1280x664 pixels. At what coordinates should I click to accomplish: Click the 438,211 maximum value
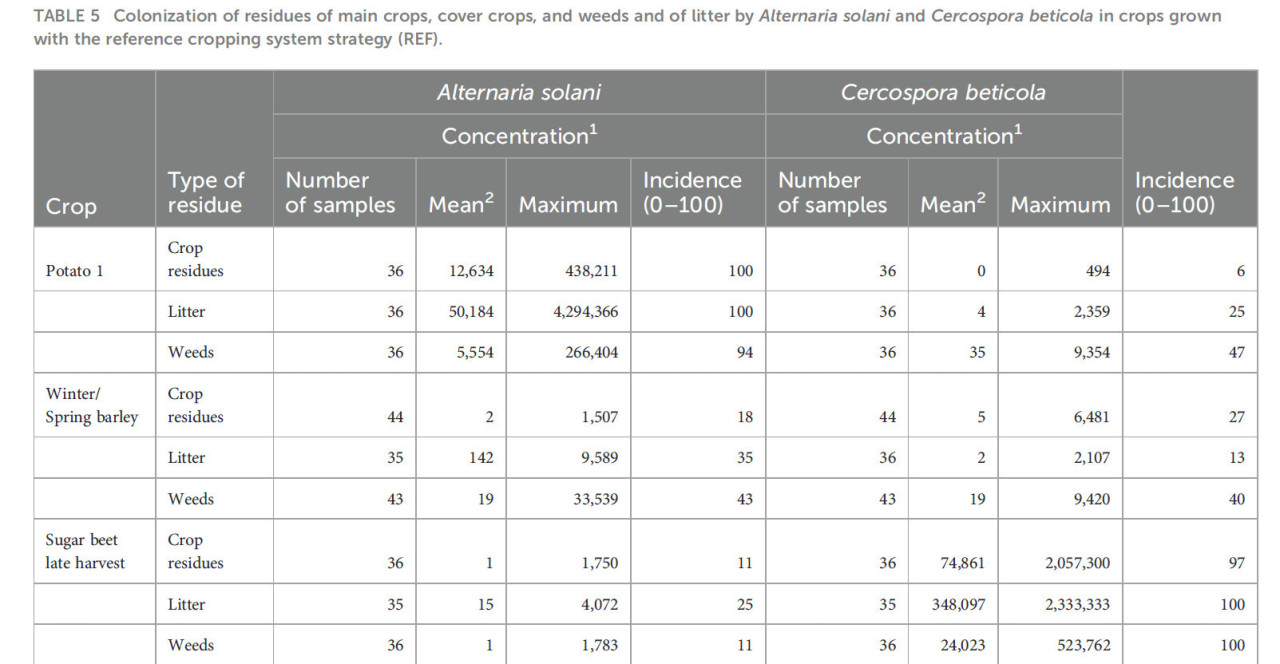(590, 271)
